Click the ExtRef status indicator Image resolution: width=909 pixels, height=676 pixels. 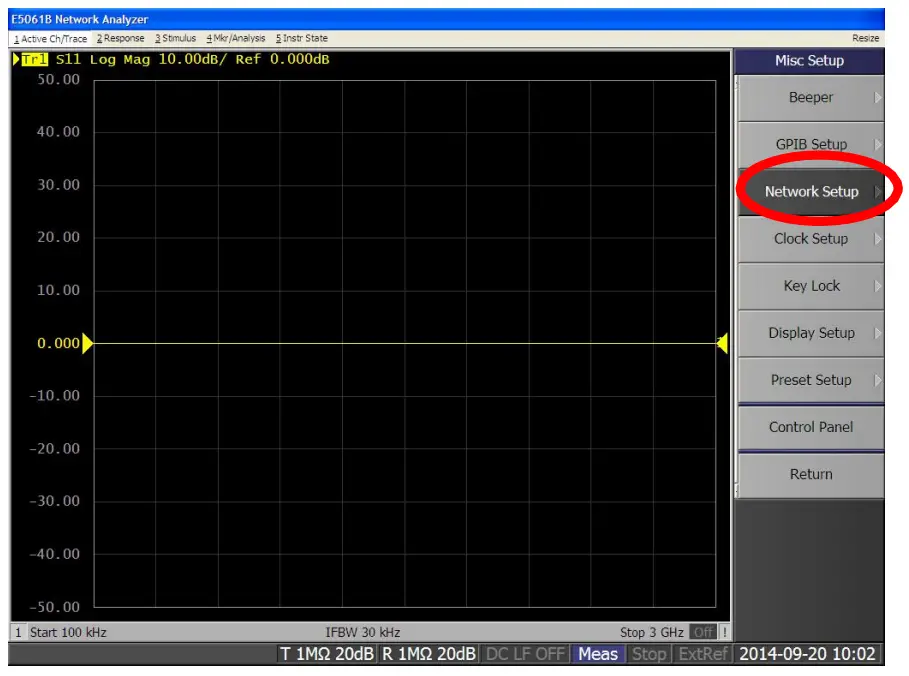(703, 654)
